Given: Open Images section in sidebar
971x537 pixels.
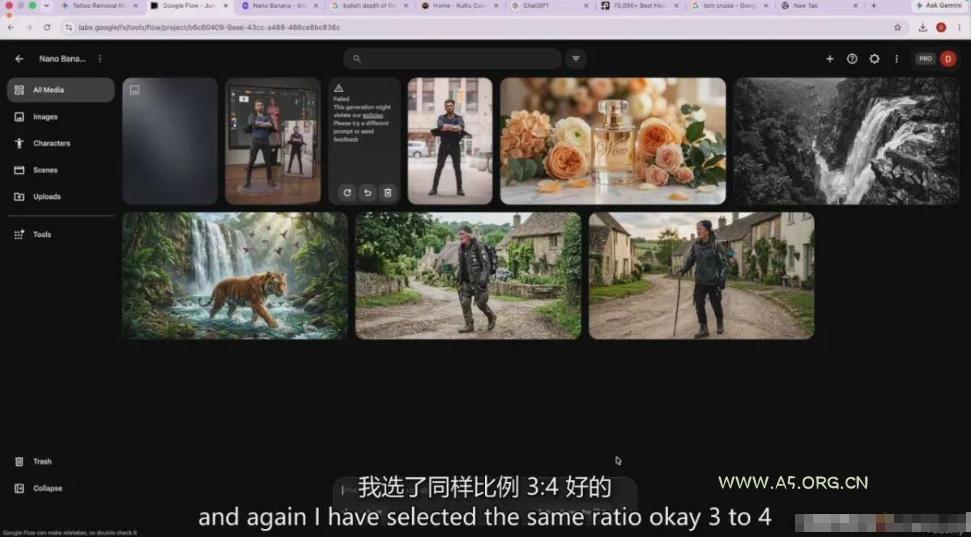Looking at the screenshot, I should [x=61, y=116].
